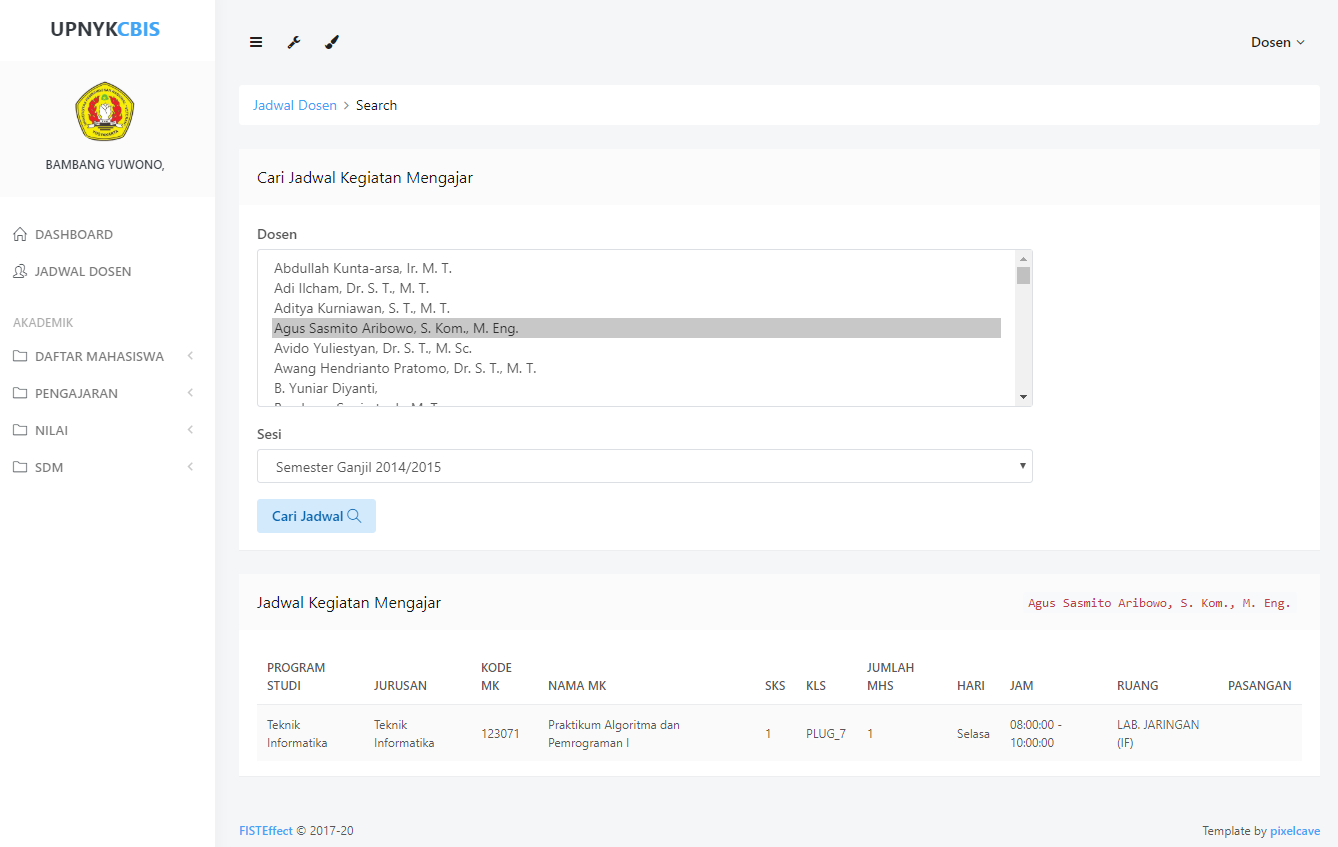Open the FISTEffect footer link
1338x847 pixels.
click(266, 831)
